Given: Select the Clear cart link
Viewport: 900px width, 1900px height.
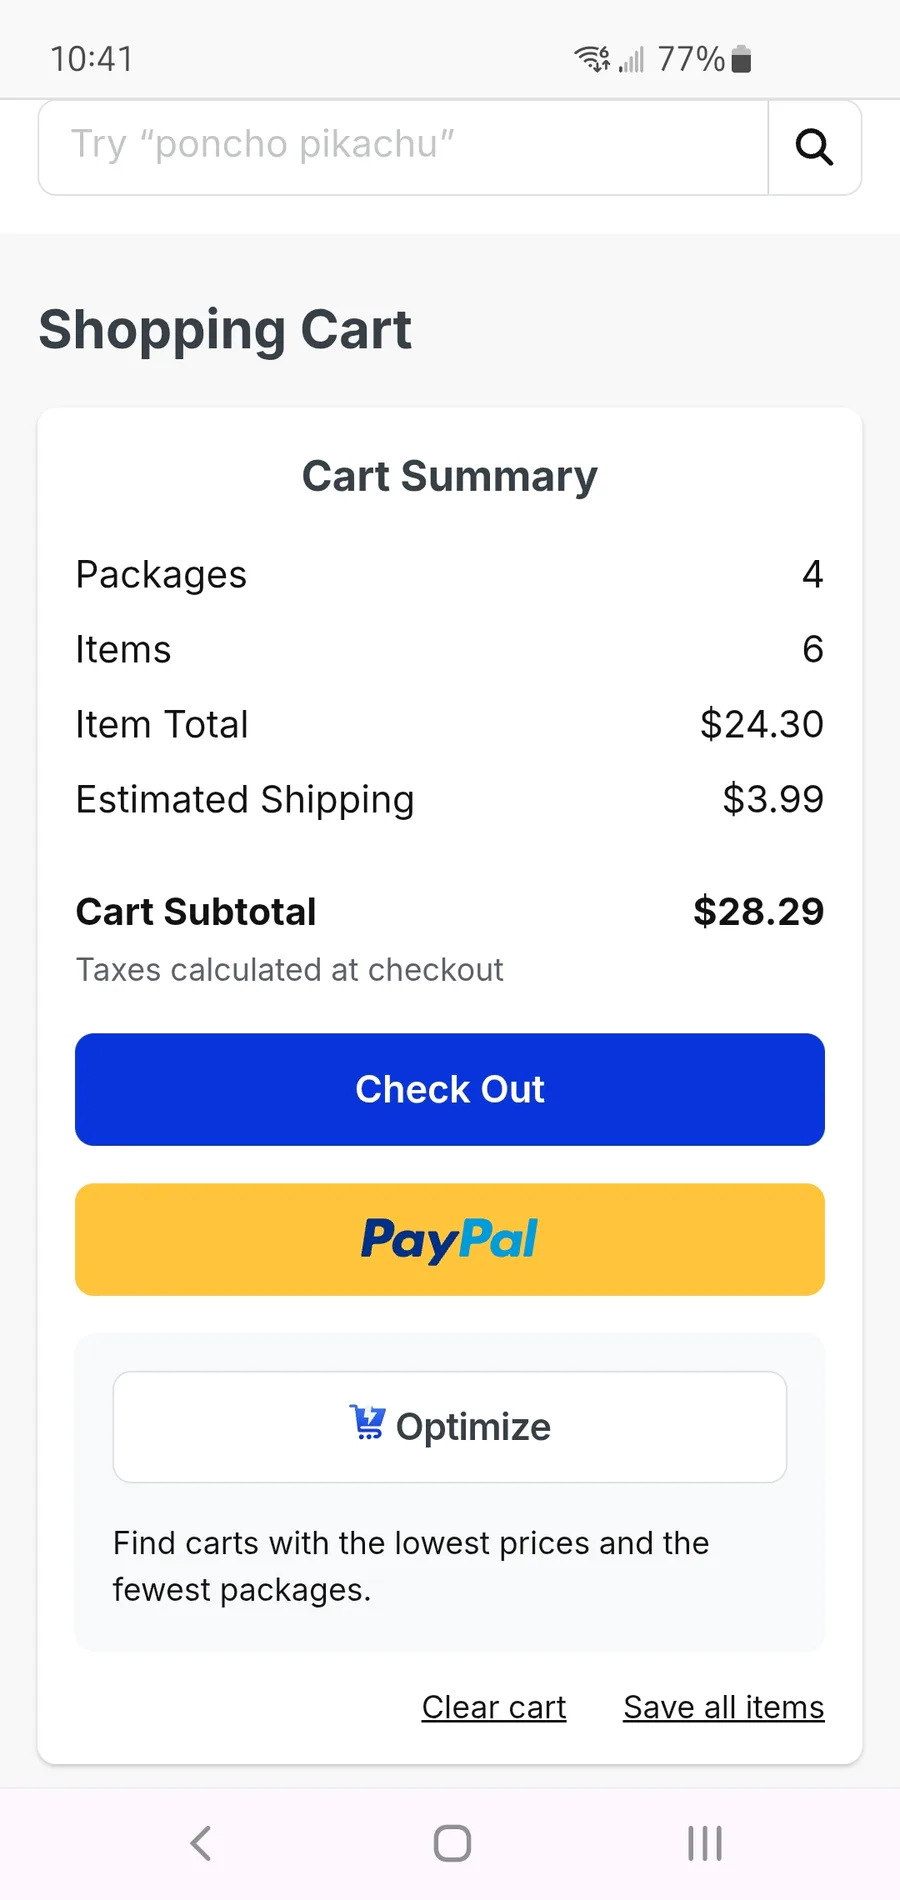Looking at the screenshot, I should coord(494,1707).
